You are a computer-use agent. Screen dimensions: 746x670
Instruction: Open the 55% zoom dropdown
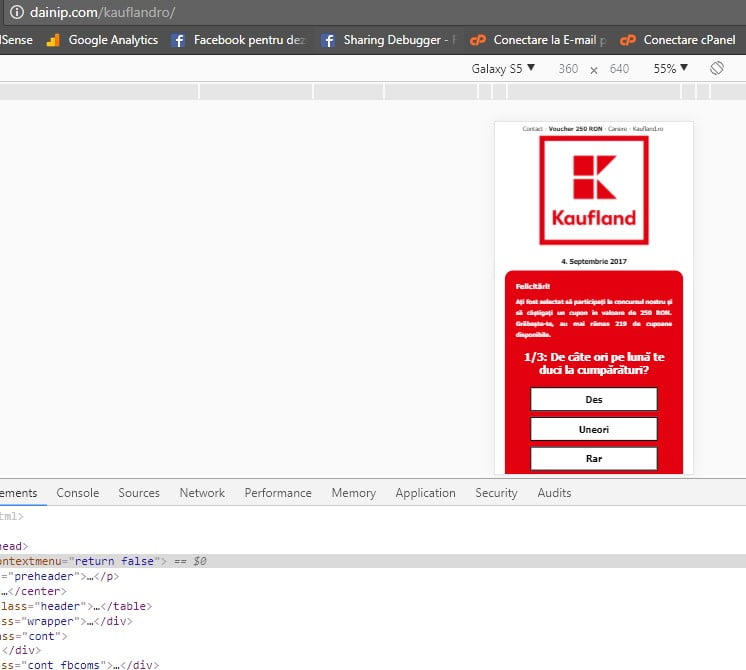click(x=670, y=69)
